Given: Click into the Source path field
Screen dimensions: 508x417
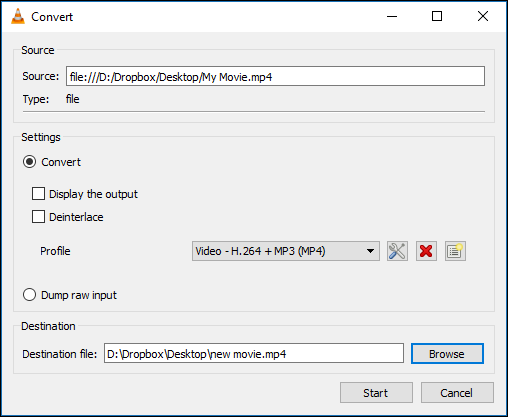Looking at the screenshot, I should 275,76.
